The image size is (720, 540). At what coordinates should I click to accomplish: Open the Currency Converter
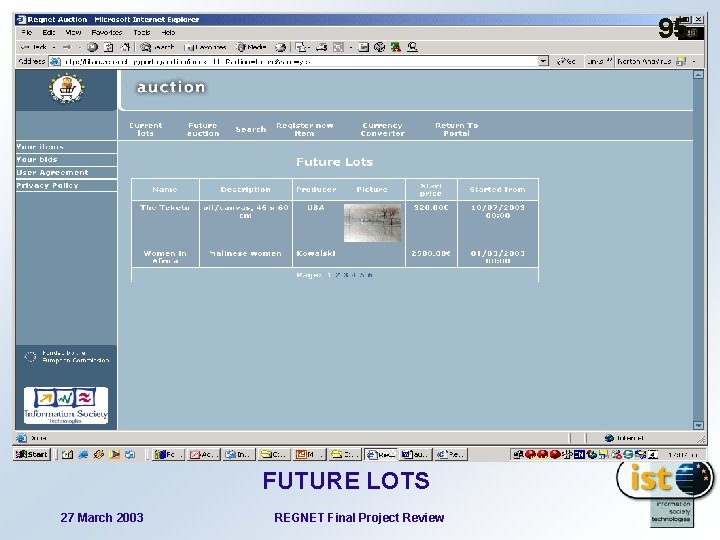point(382,129)
